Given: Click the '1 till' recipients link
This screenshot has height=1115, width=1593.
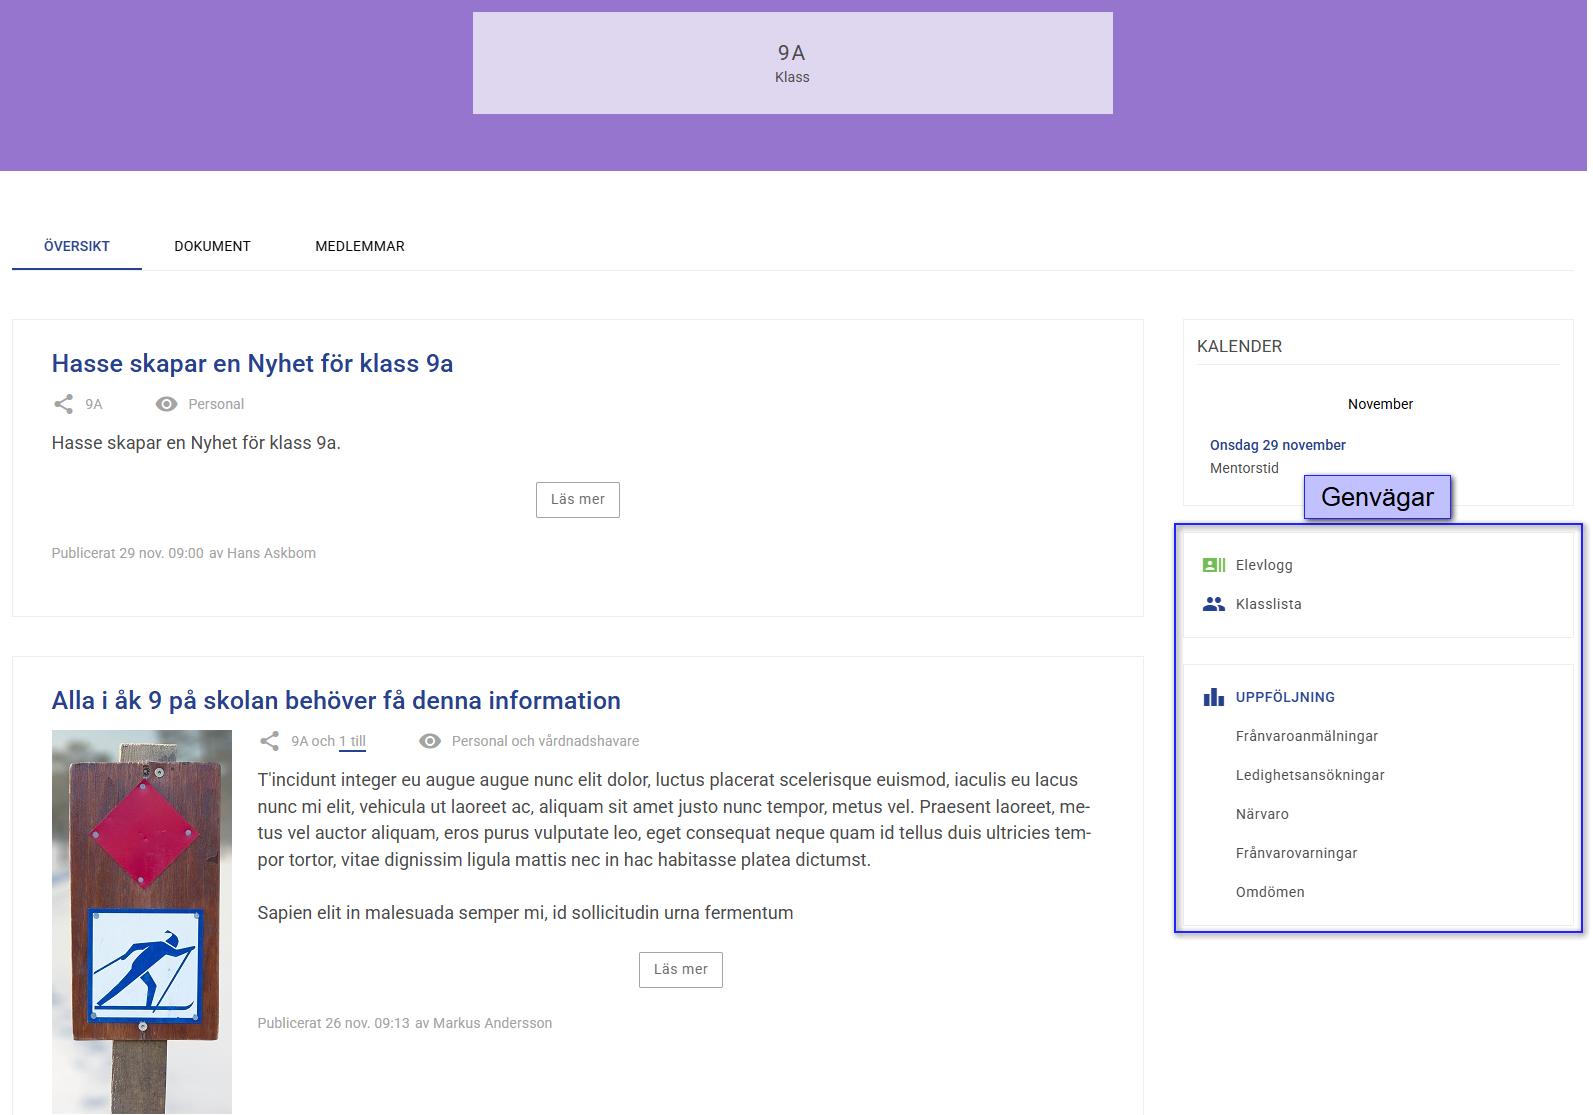Looking at the screenshot, I should (x=353, y=741).
